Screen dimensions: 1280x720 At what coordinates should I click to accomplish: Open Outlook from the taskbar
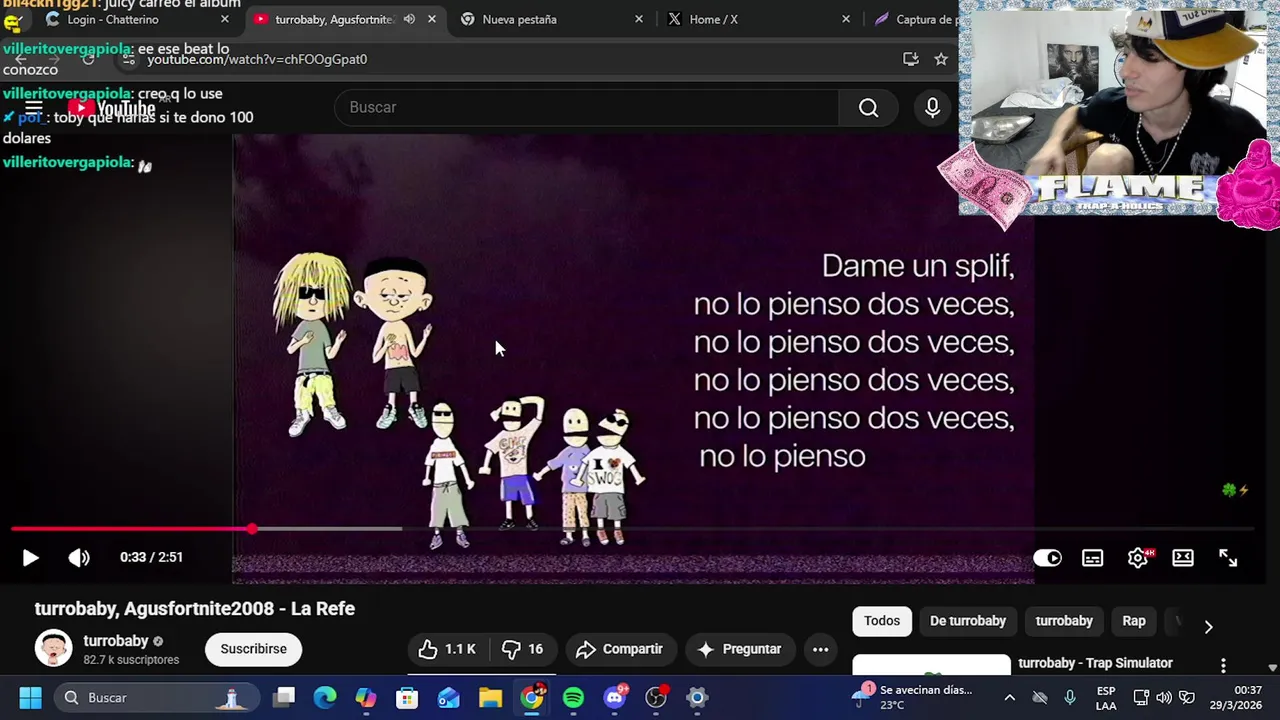coord(448,697)
